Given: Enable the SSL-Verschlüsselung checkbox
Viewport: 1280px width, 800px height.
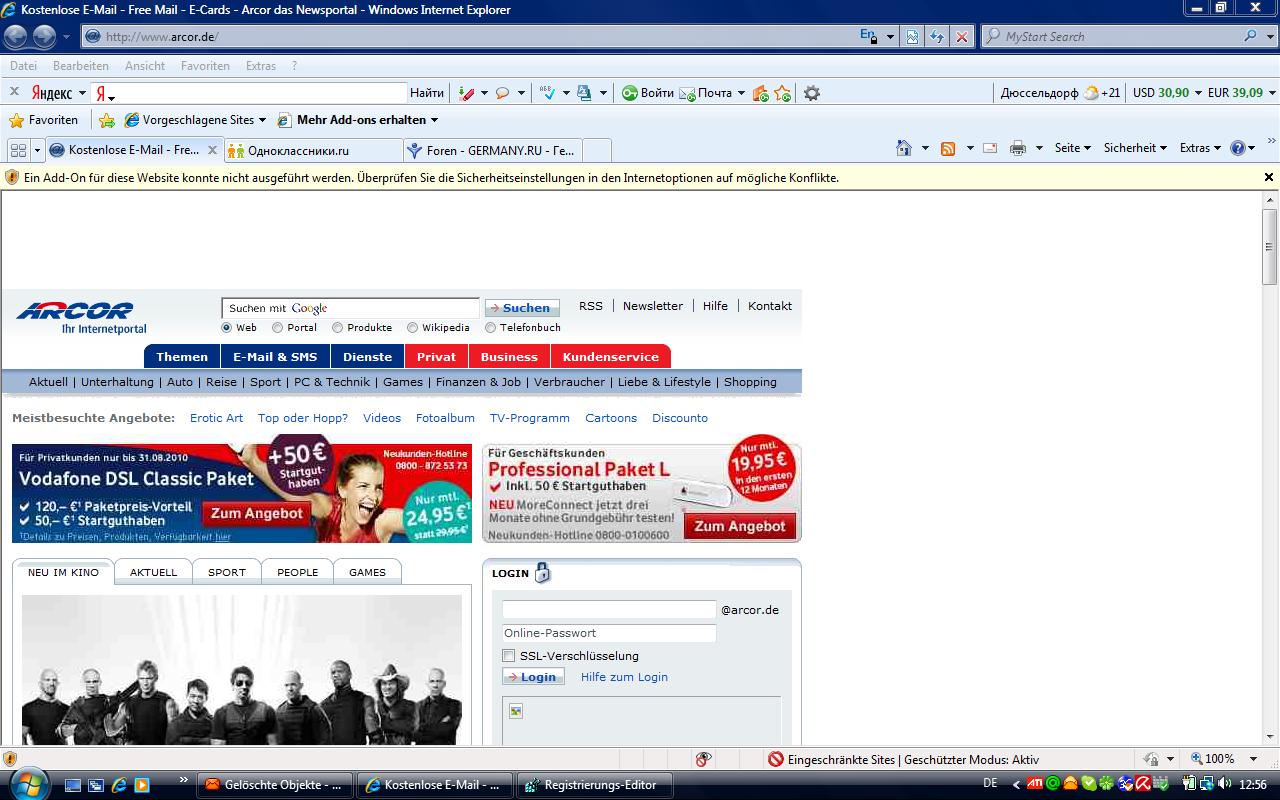Looking at the screenshot, I should (x=509, y=656).
